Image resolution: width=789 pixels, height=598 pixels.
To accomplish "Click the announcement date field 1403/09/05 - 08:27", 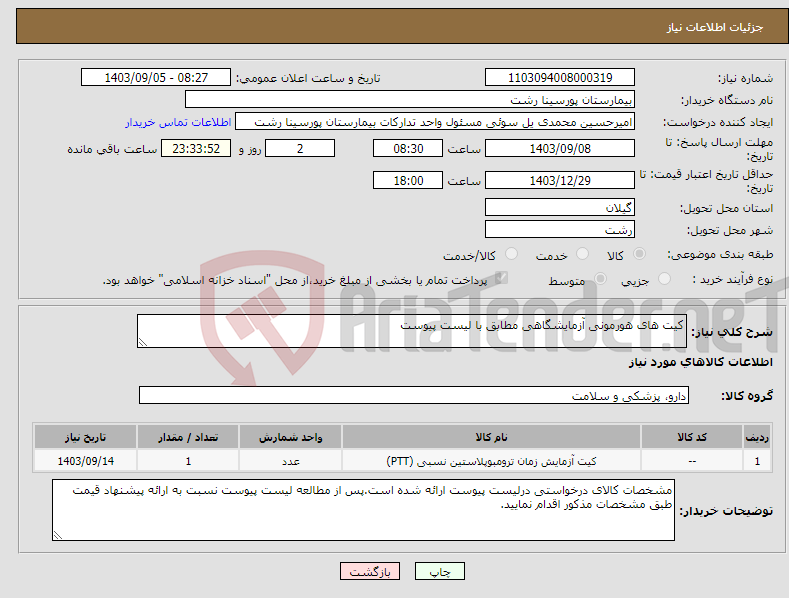I will tap(156, 78).
